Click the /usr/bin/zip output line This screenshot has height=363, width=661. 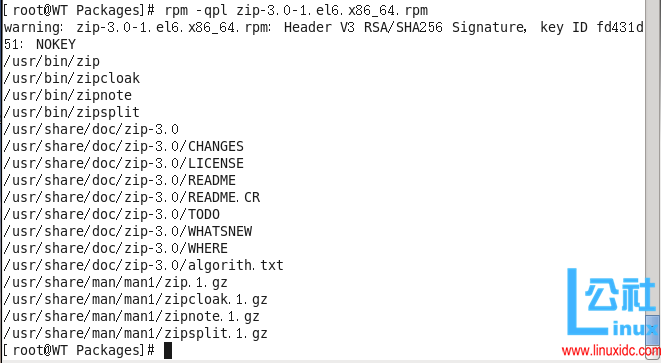(51, 62)
